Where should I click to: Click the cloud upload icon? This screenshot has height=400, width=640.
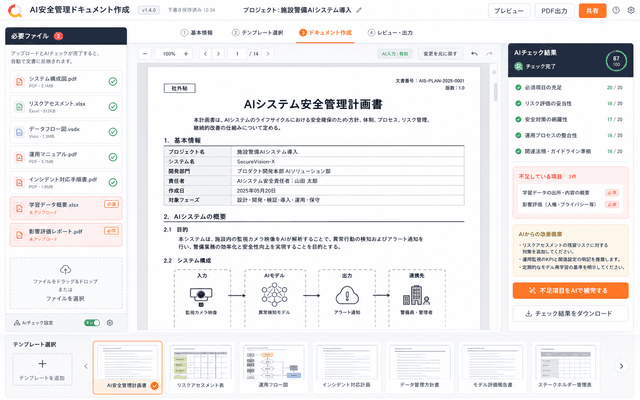point(65,269)
